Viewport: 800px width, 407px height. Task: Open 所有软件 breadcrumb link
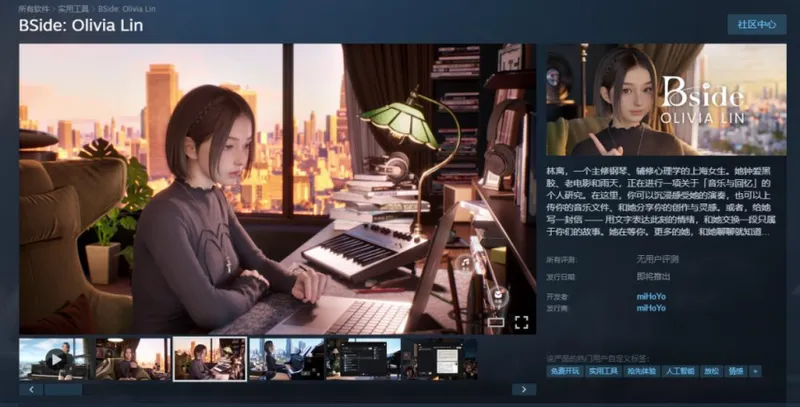tap(34, 9)
